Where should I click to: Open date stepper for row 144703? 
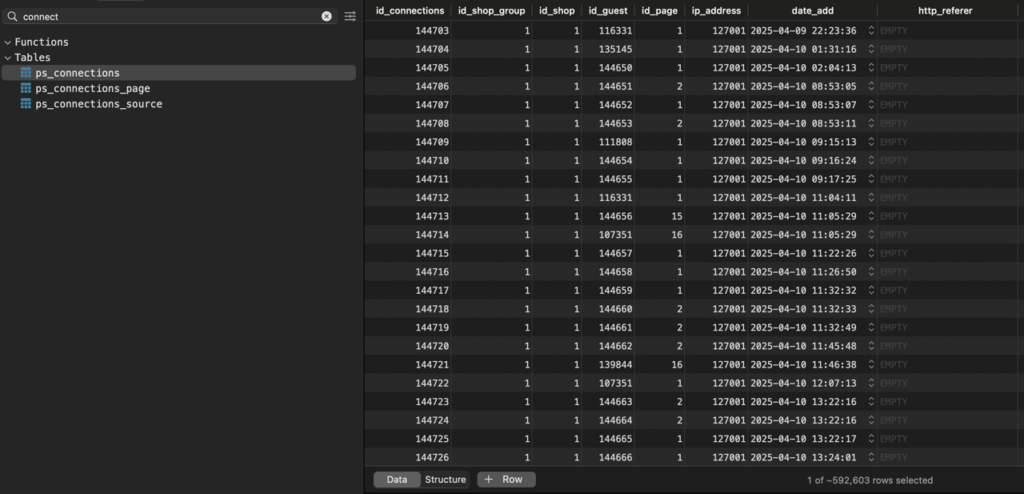[x=870, y=31]
